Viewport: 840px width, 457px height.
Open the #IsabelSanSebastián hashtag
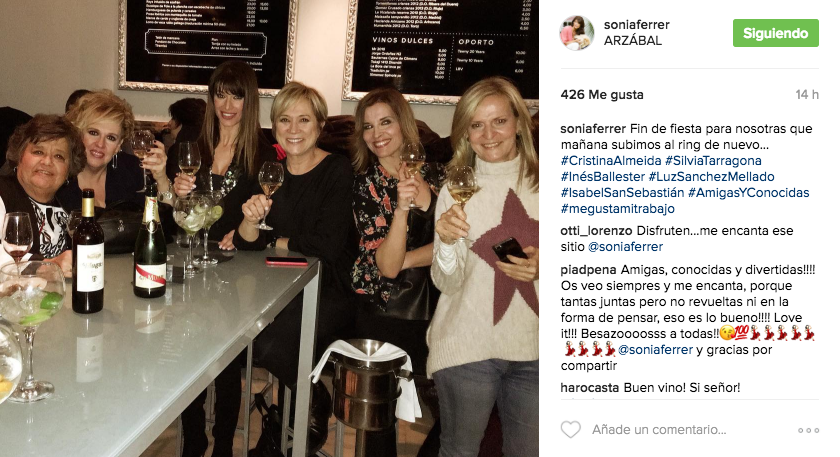point(622,193)
